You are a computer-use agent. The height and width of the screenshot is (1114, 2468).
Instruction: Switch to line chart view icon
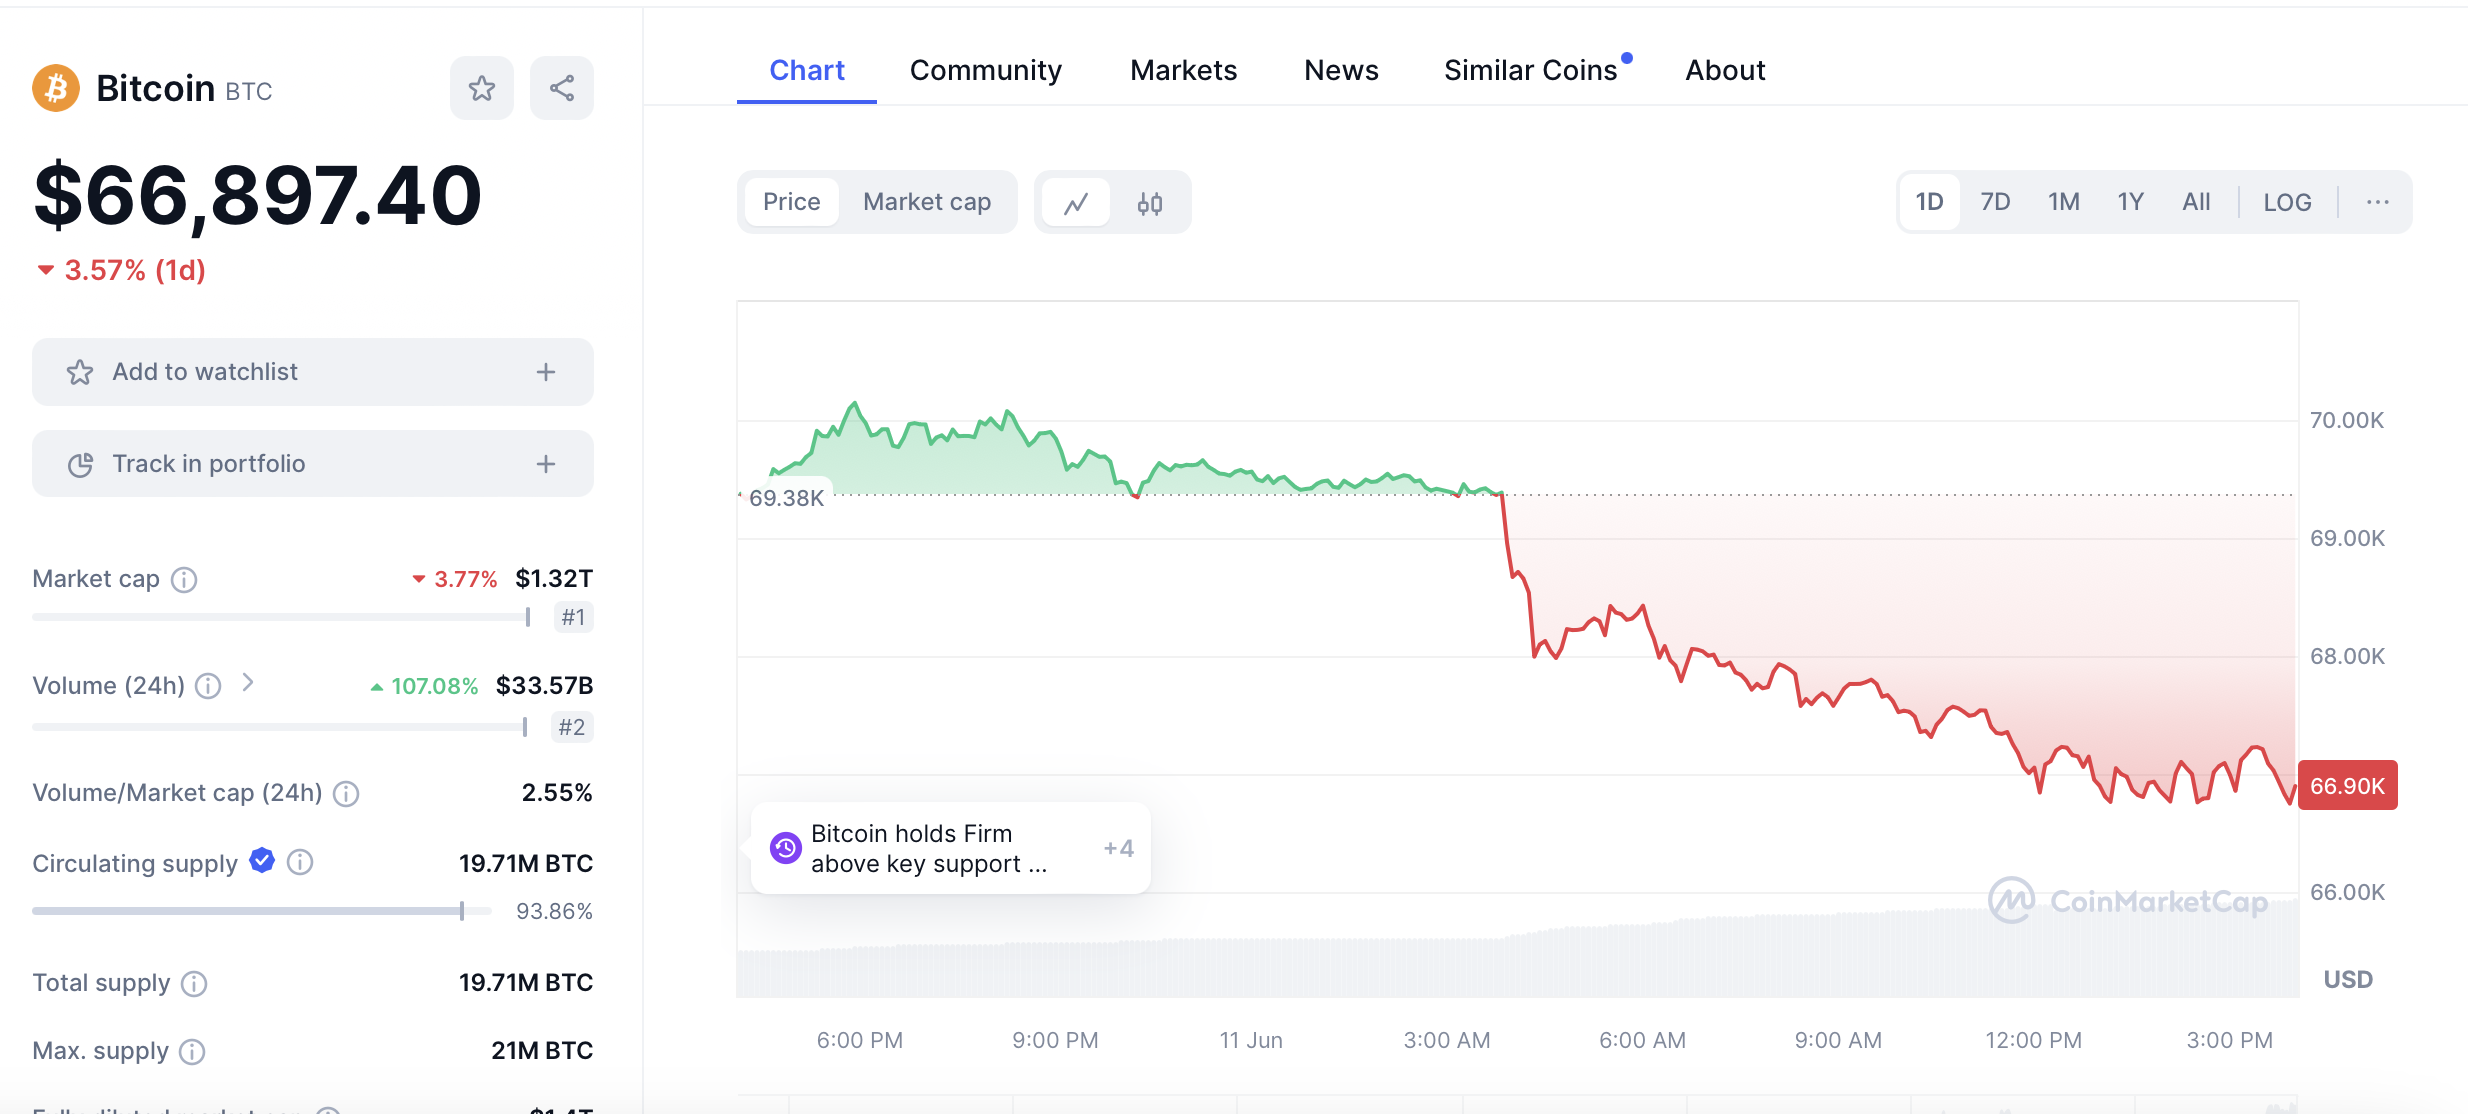click(x=1076, y=203)
